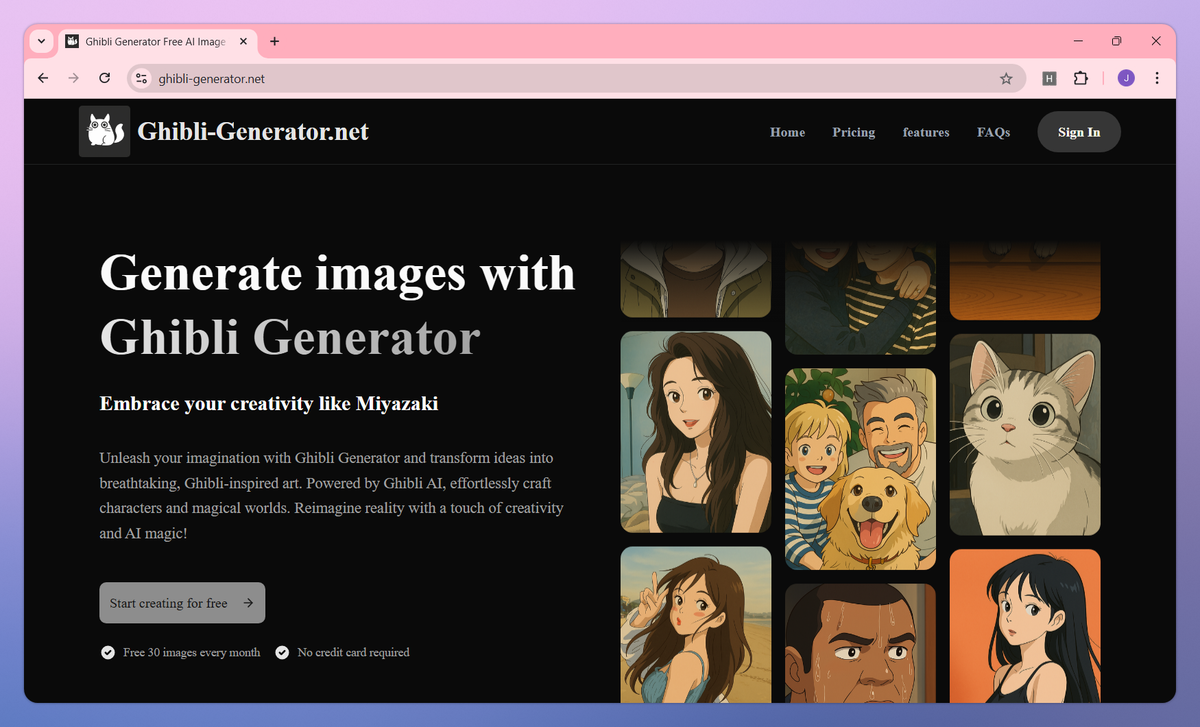Viewport: 1200px width, 727px height.
Task: Open the J profile avatar
Action: pos(1126,78)
